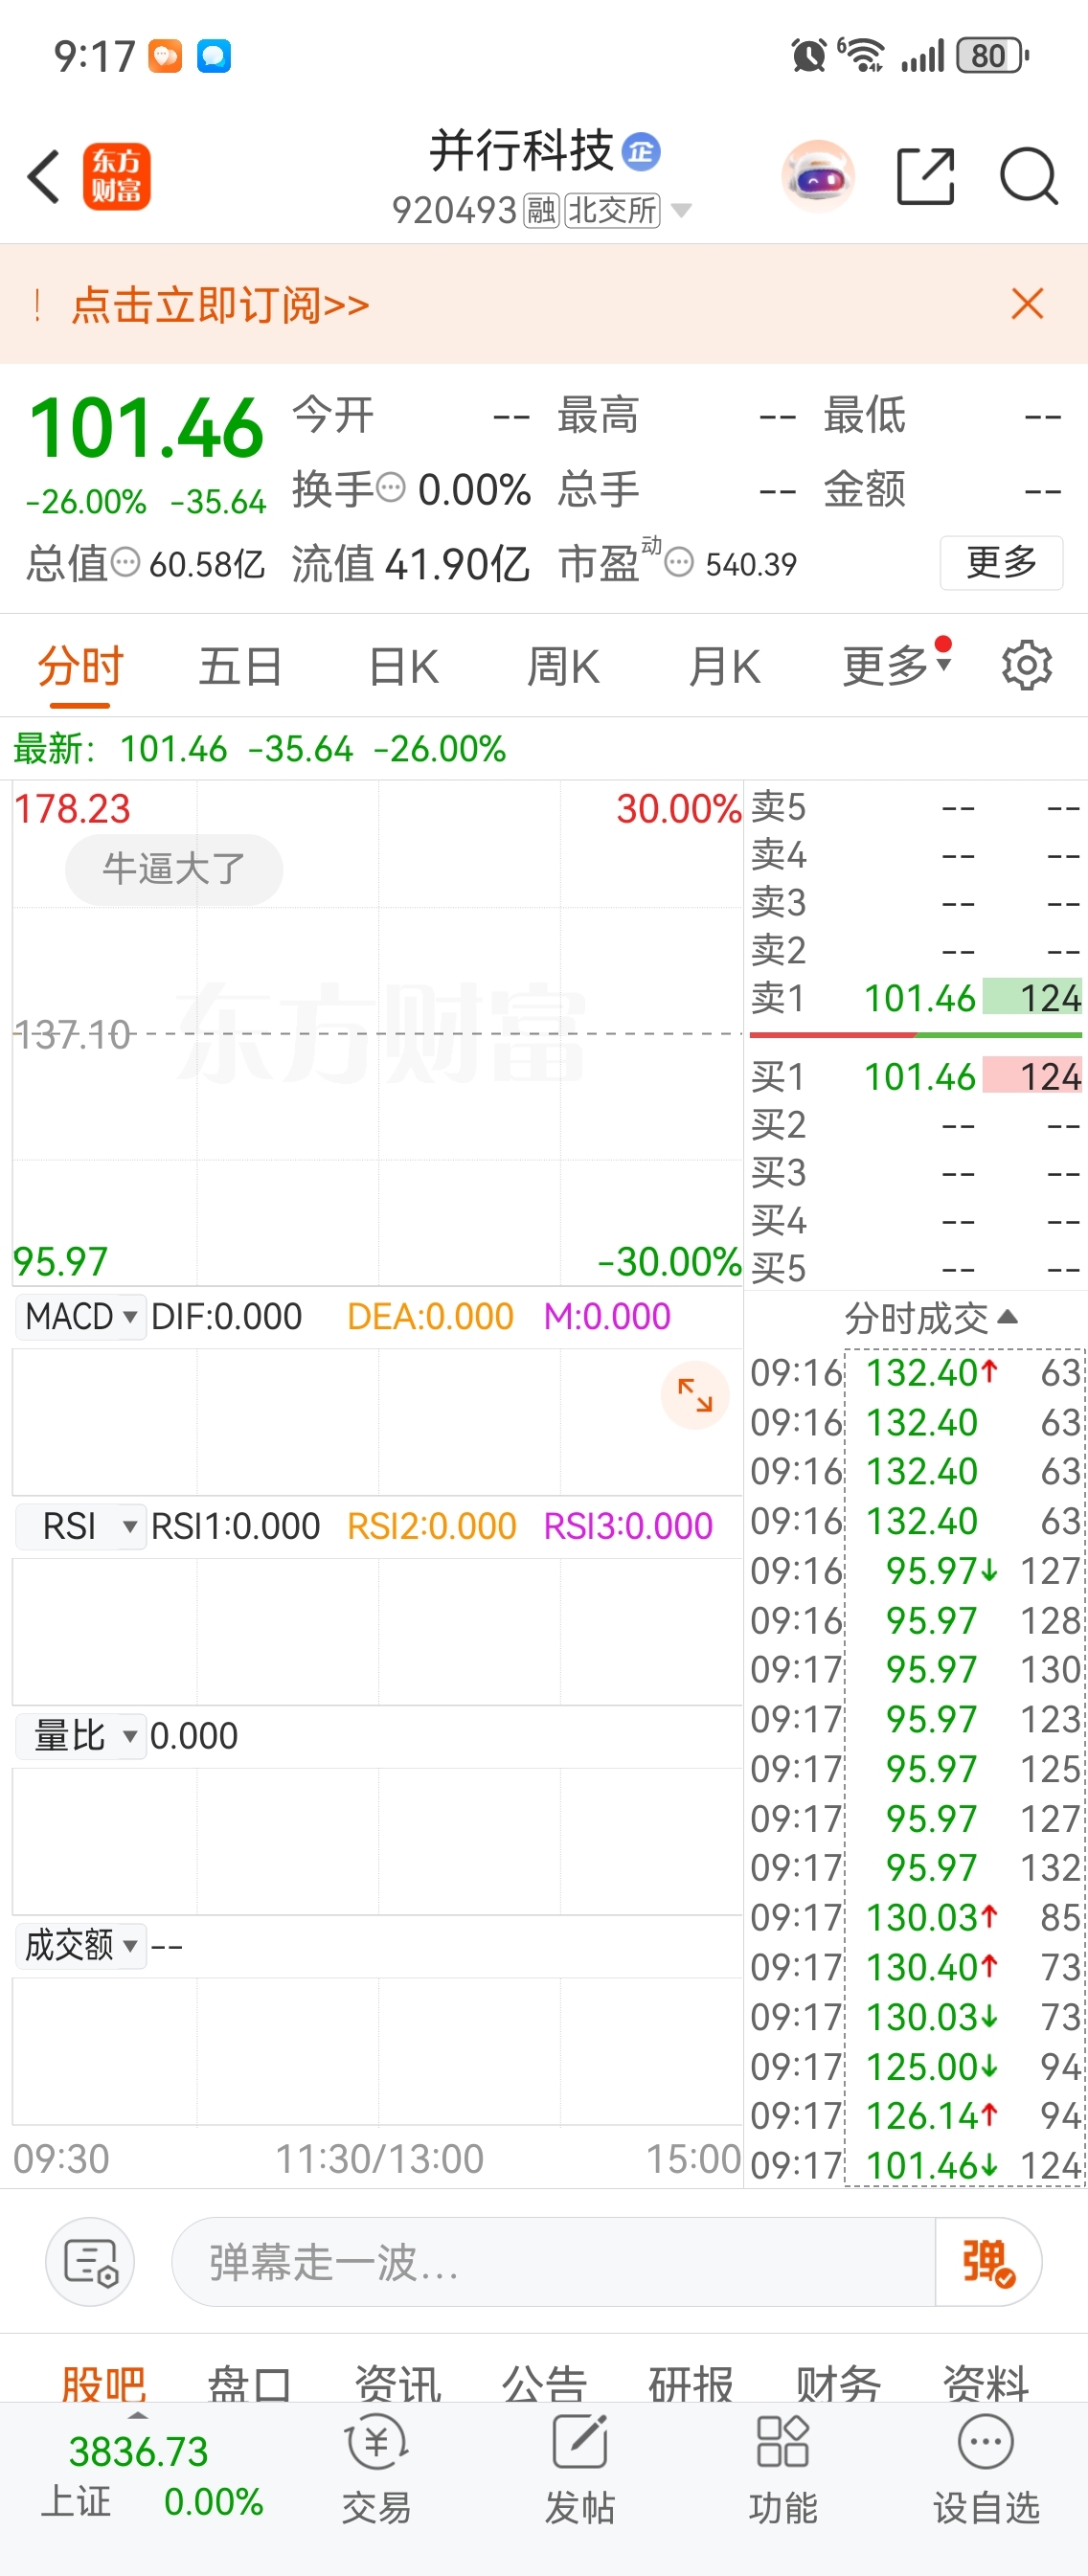Image resolution: width=1088 pixels, height=2576 pixels.
Task: Tap the battery 80 status indicator
Action: click(x=992, y=55)
